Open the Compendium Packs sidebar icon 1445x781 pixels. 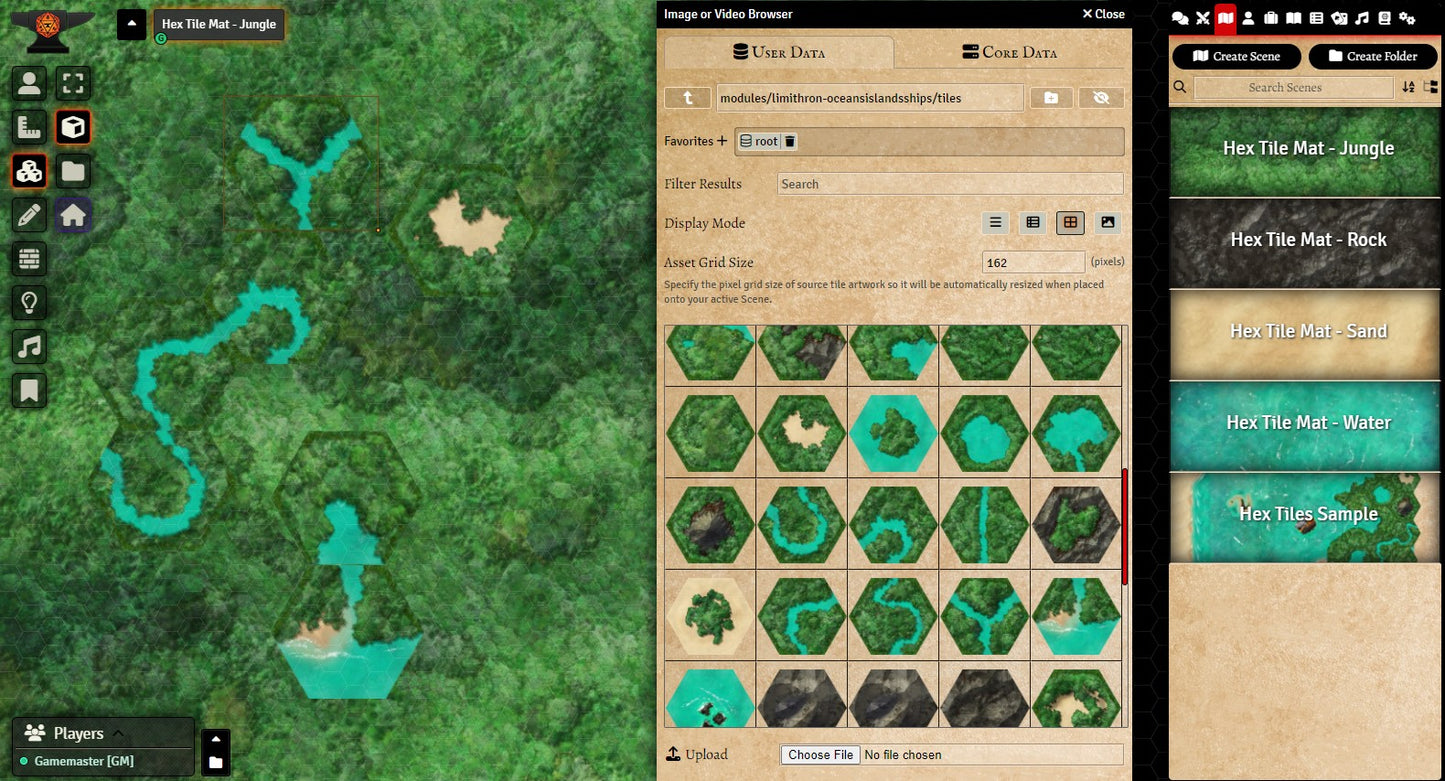pos(1384,18)
